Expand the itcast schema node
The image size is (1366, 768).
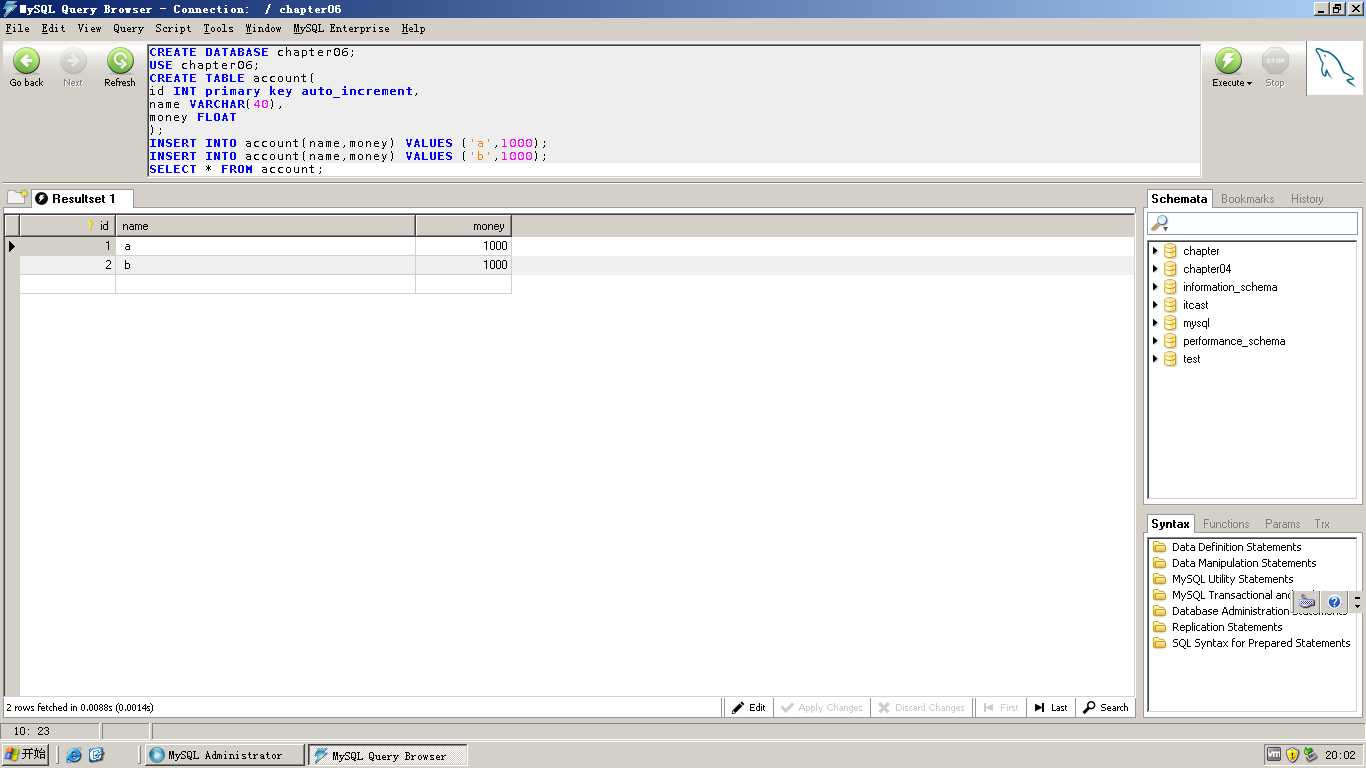(1155, 305)
